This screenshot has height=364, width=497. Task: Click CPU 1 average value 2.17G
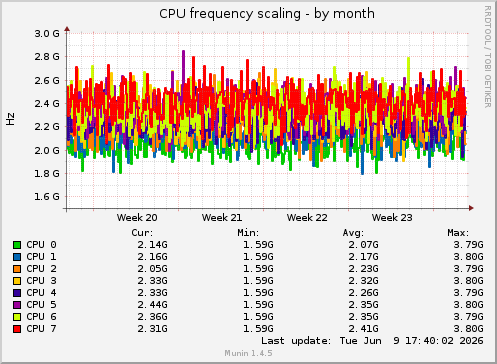point(363,257)
